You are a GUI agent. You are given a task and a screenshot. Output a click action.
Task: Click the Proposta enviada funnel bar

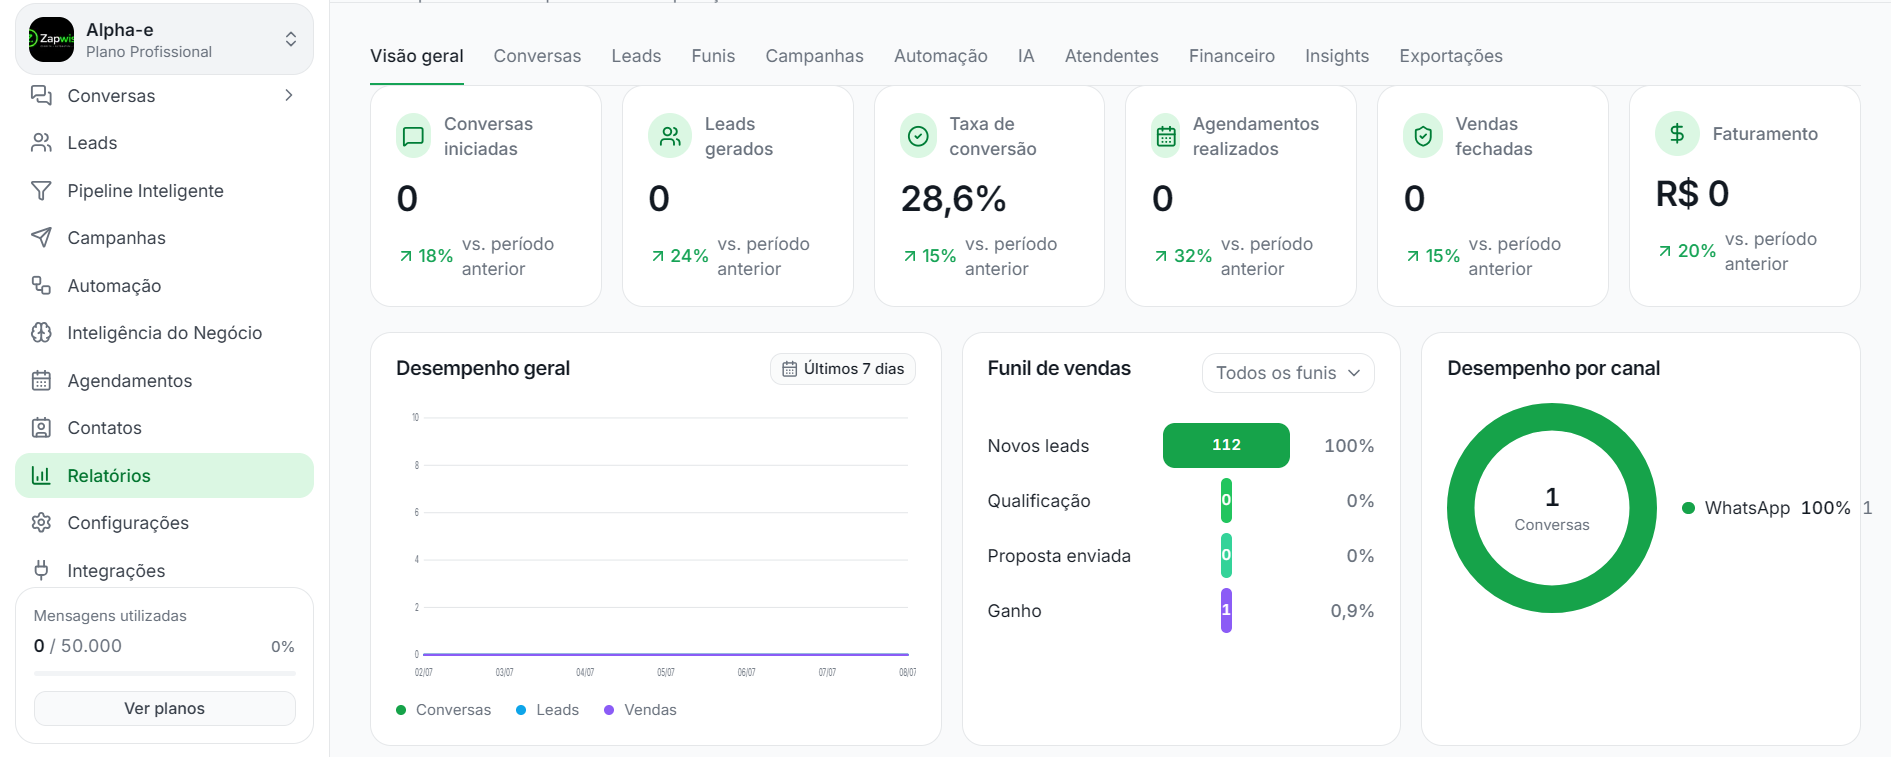point(1226,555)
